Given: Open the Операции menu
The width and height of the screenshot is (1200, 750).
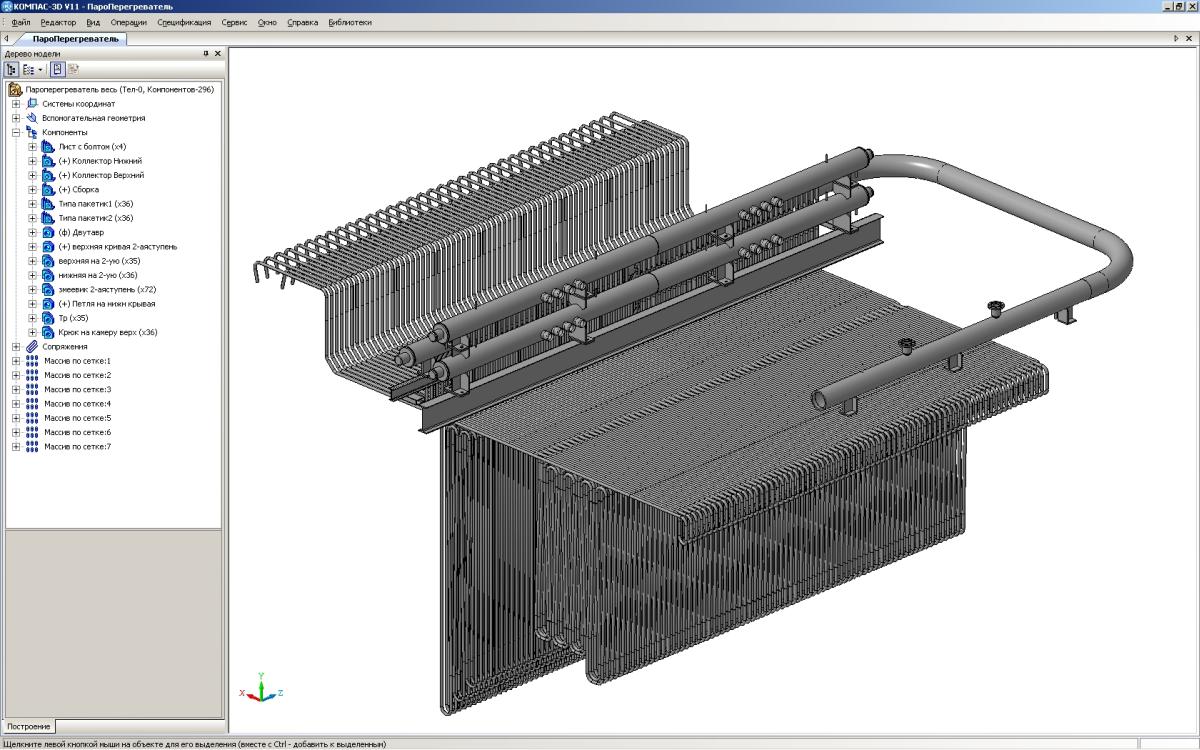Looking at the screenshot, I should coord(129,22).
